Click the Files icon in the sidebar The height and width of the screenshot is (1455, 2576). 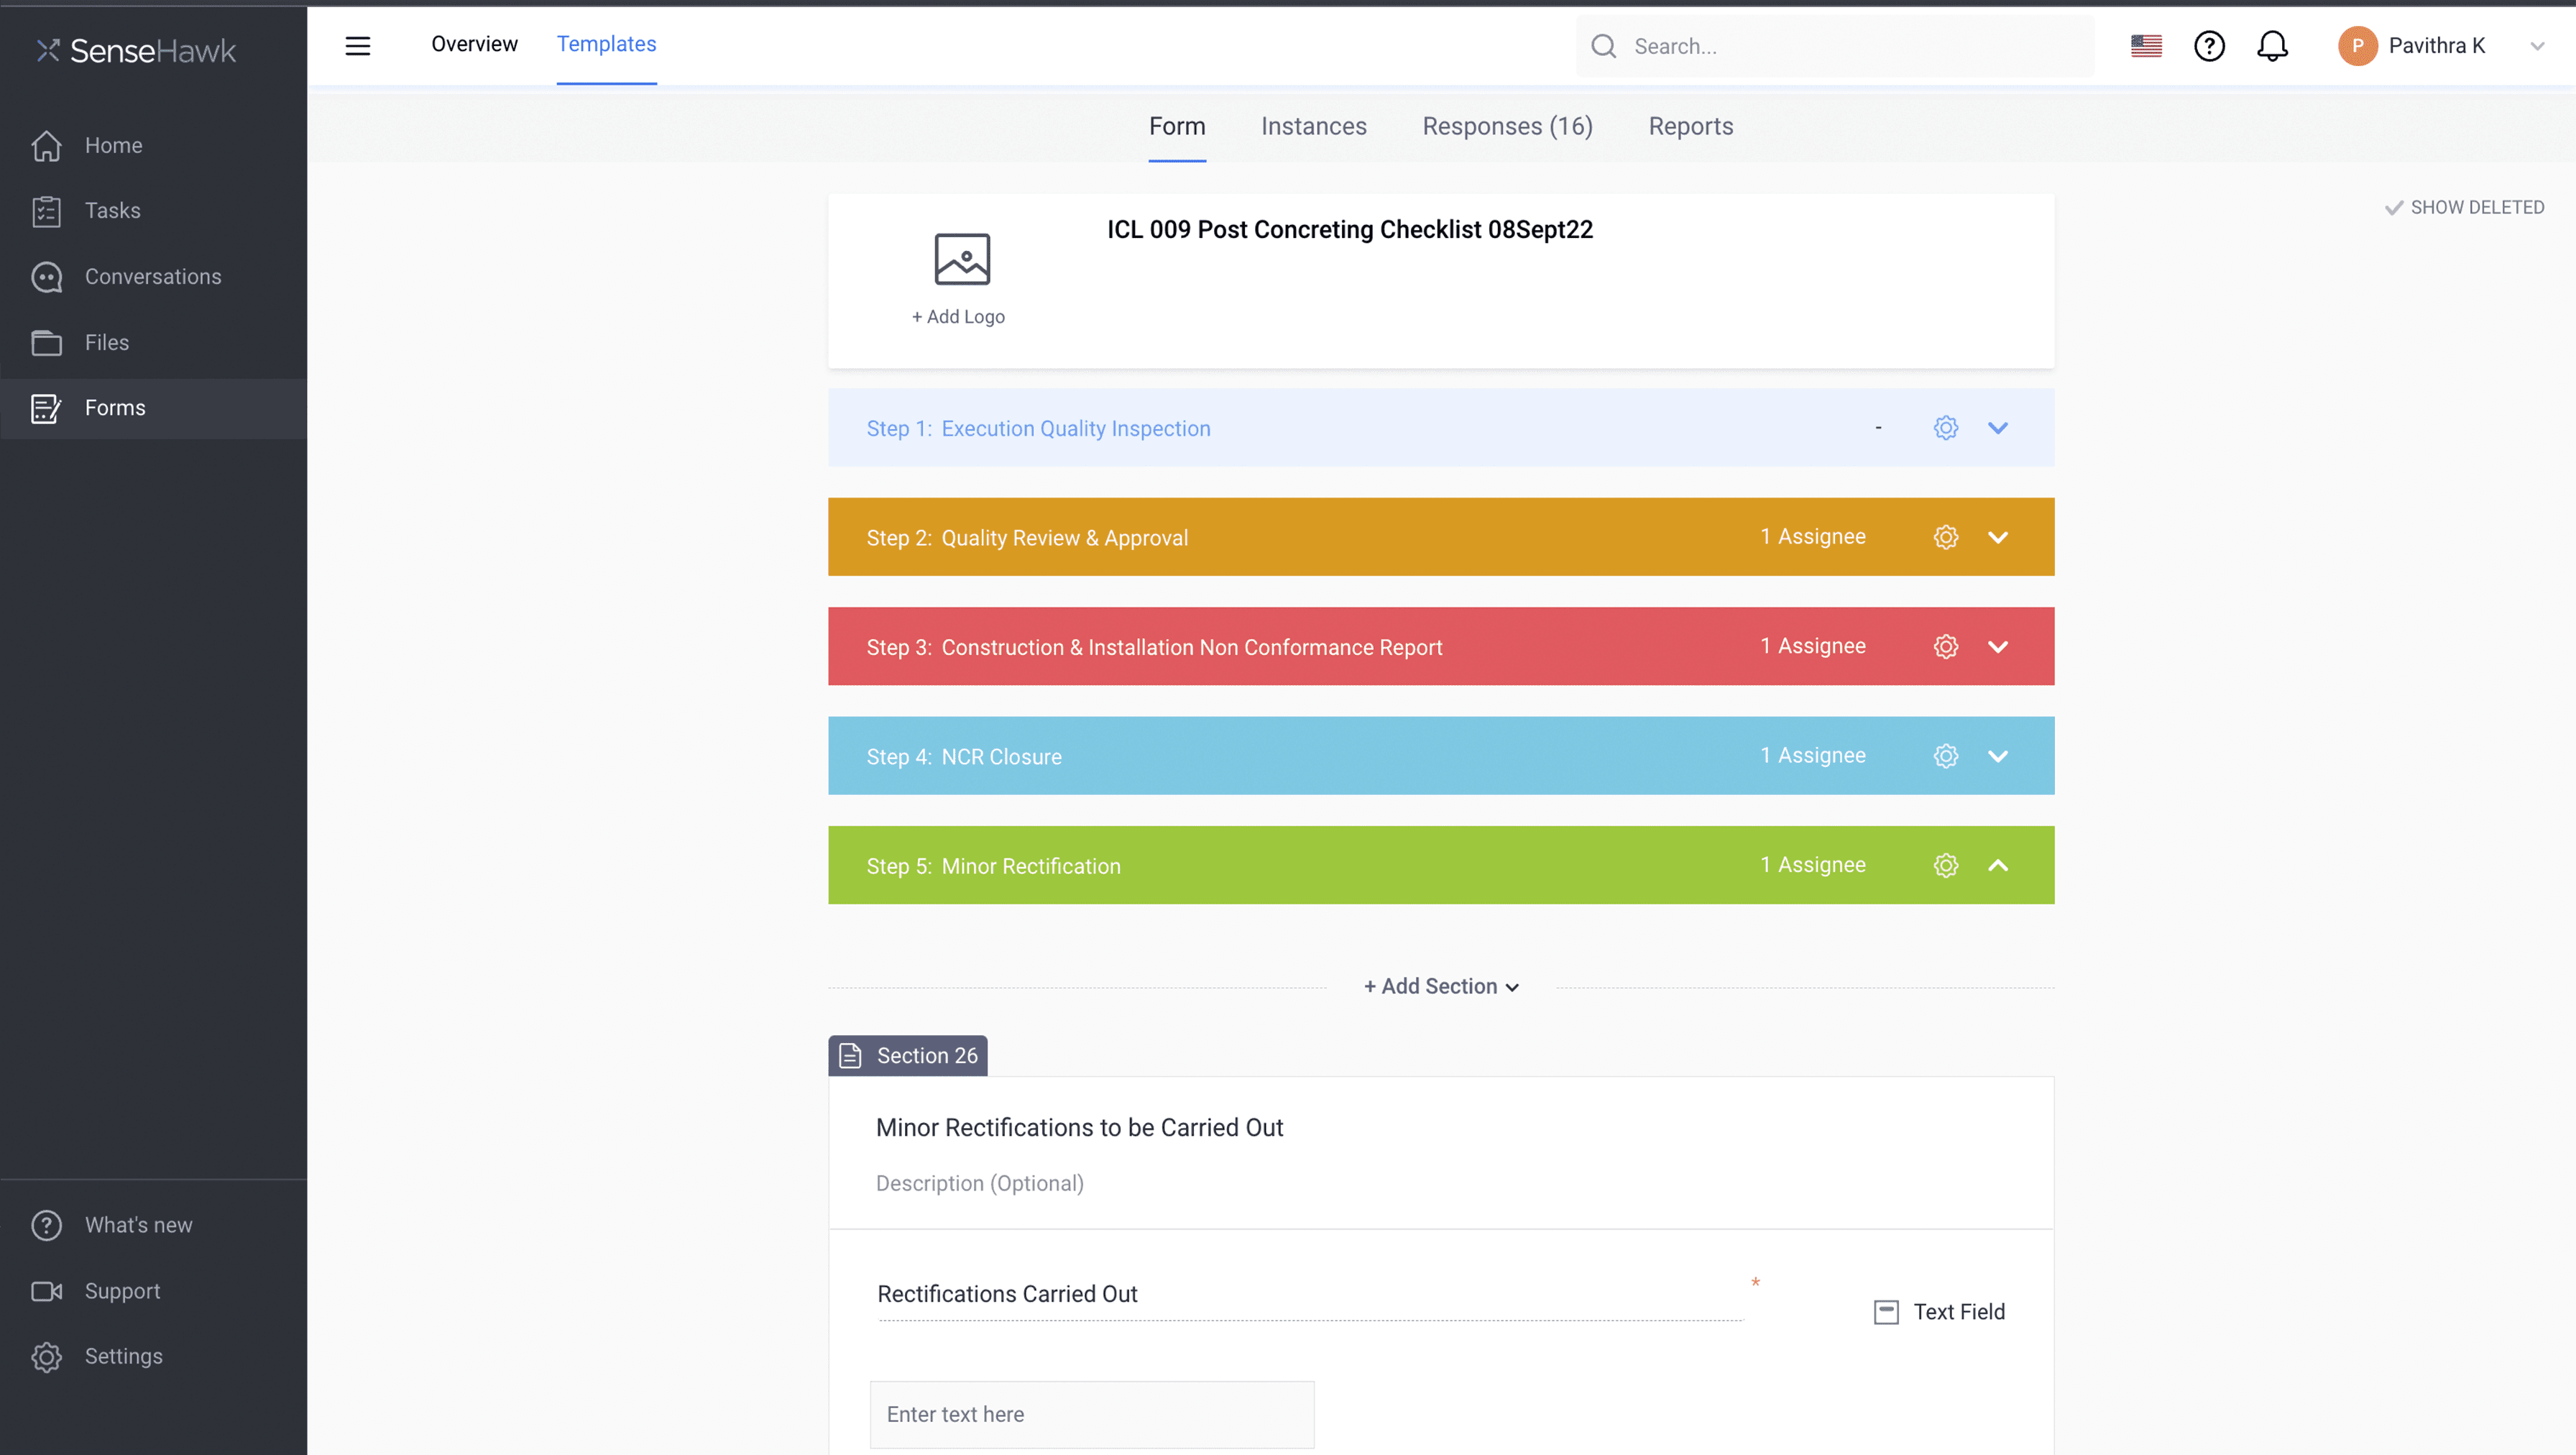tap(47, 341)
